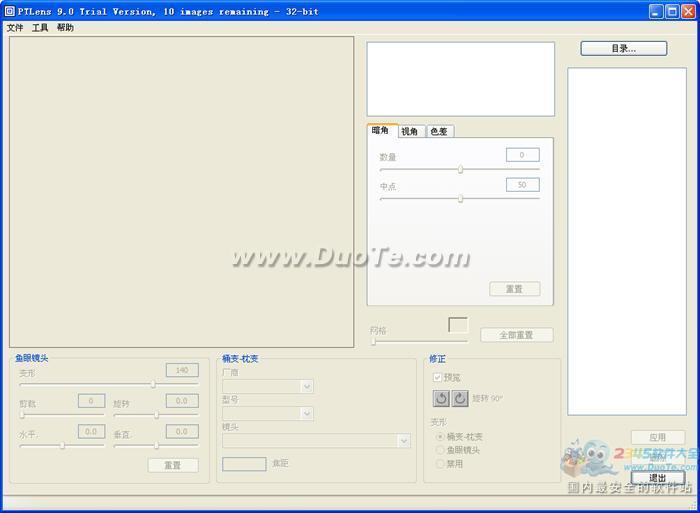
Task: Click 重置 in the 暗角 tab panel
Action: click(x=515, y=289)
